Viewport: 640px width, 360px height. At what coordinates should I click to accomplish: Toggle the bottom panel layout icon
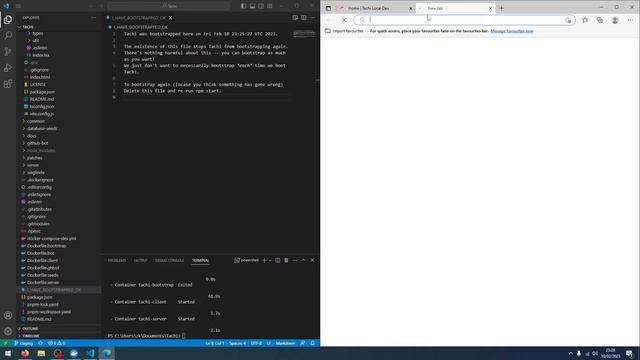point(252,6)
